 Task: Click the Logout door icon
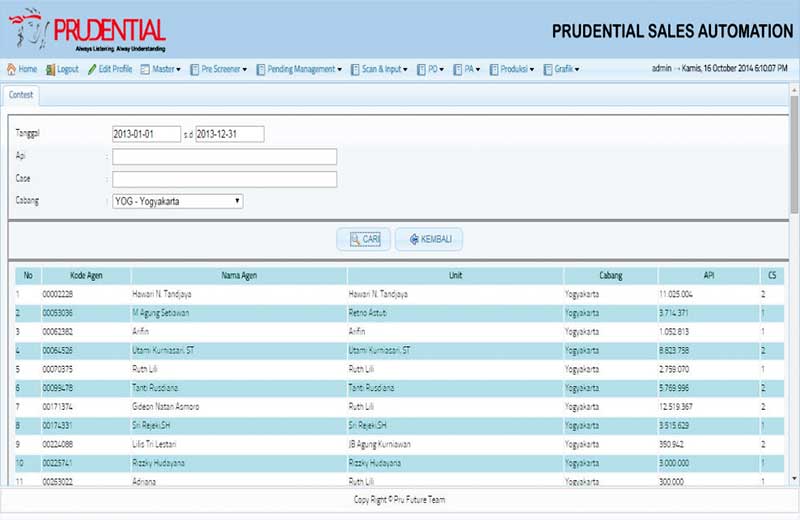pos(50,69)
